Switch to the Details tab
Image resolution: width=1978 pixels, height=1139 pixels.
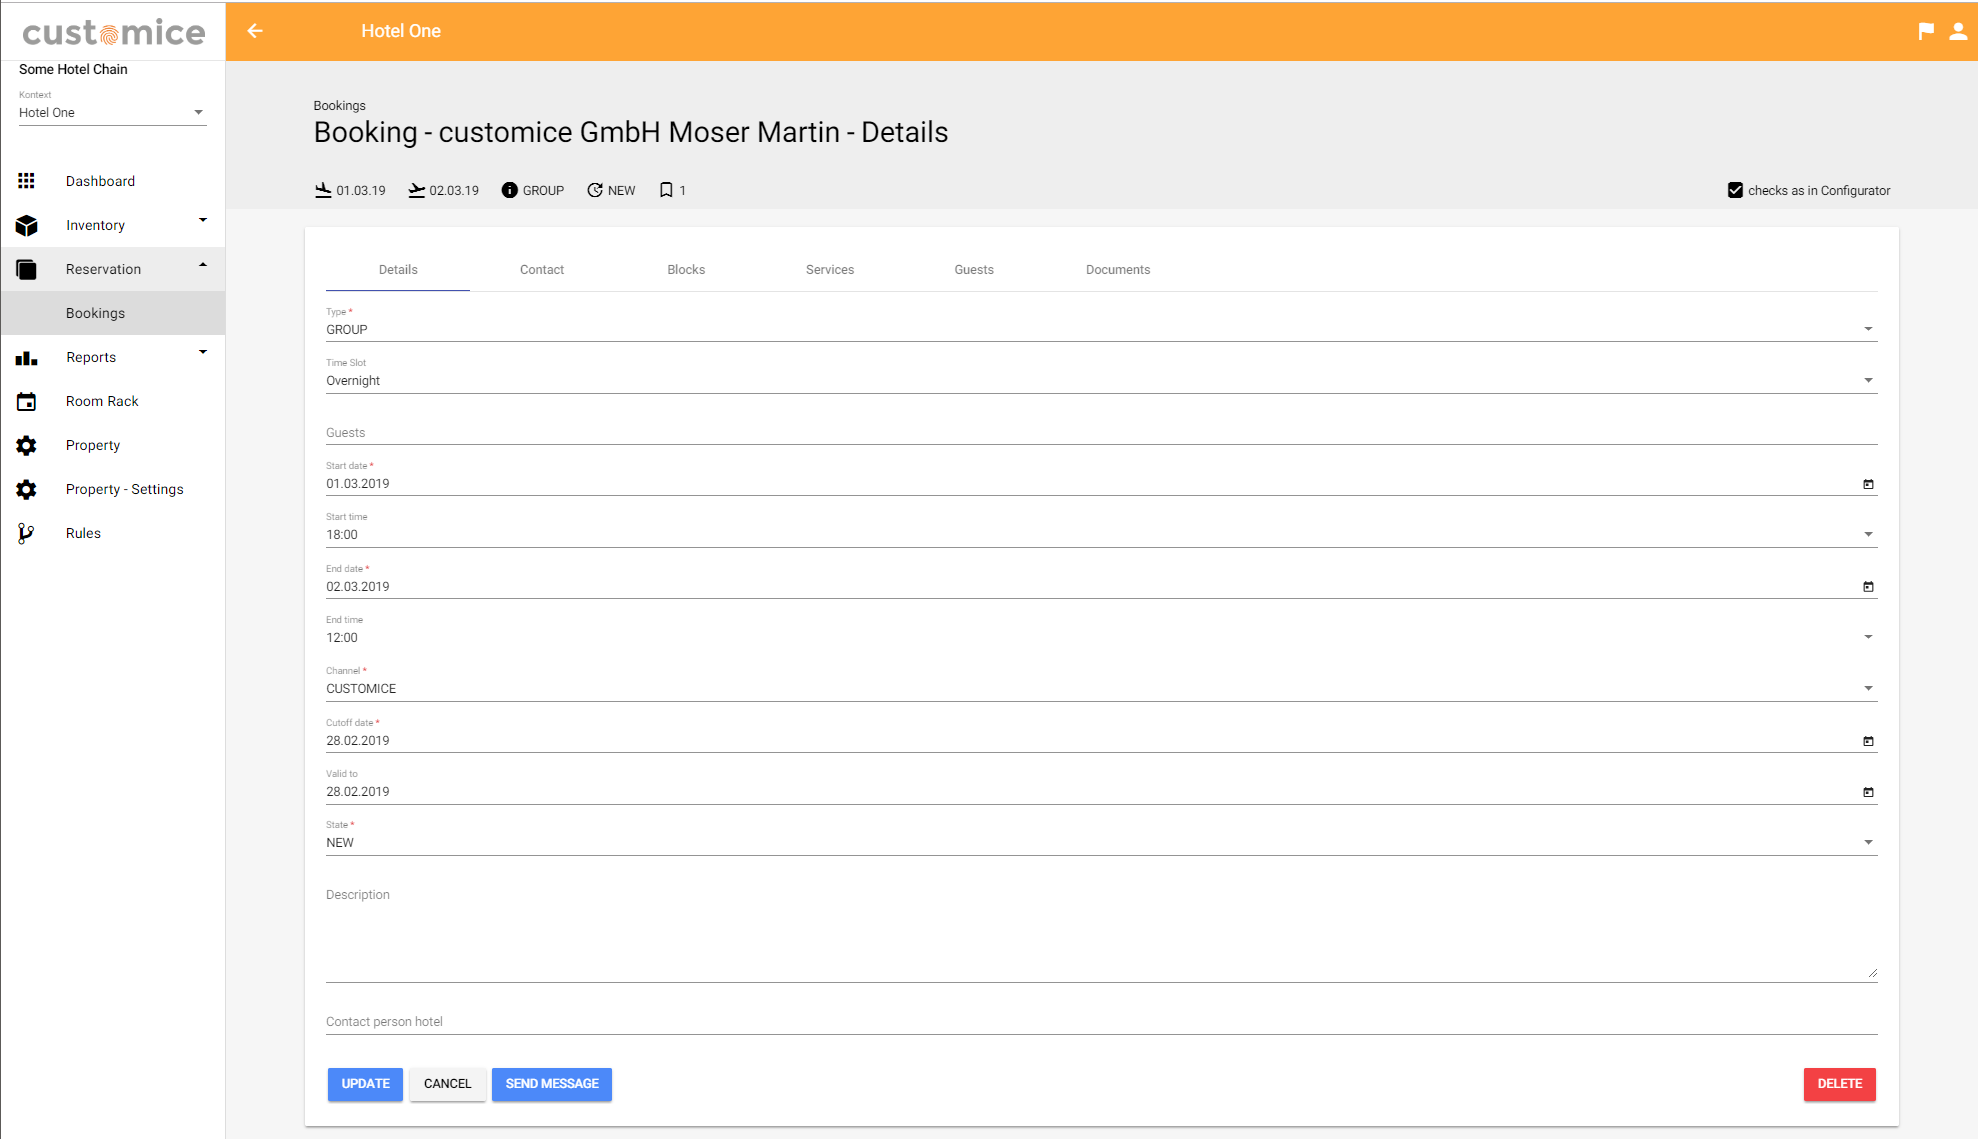point(398,270)
